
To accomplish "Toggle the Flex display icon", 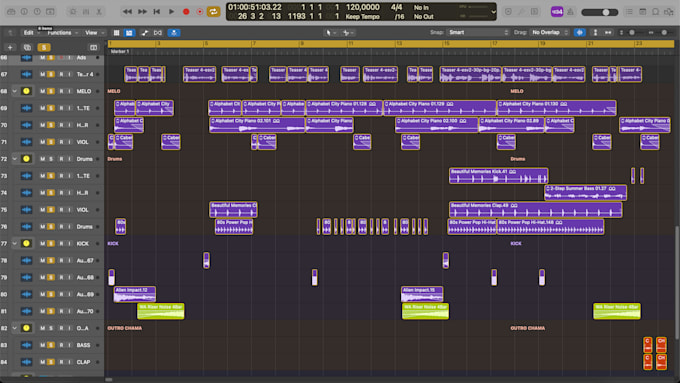I will click(158, 33).
